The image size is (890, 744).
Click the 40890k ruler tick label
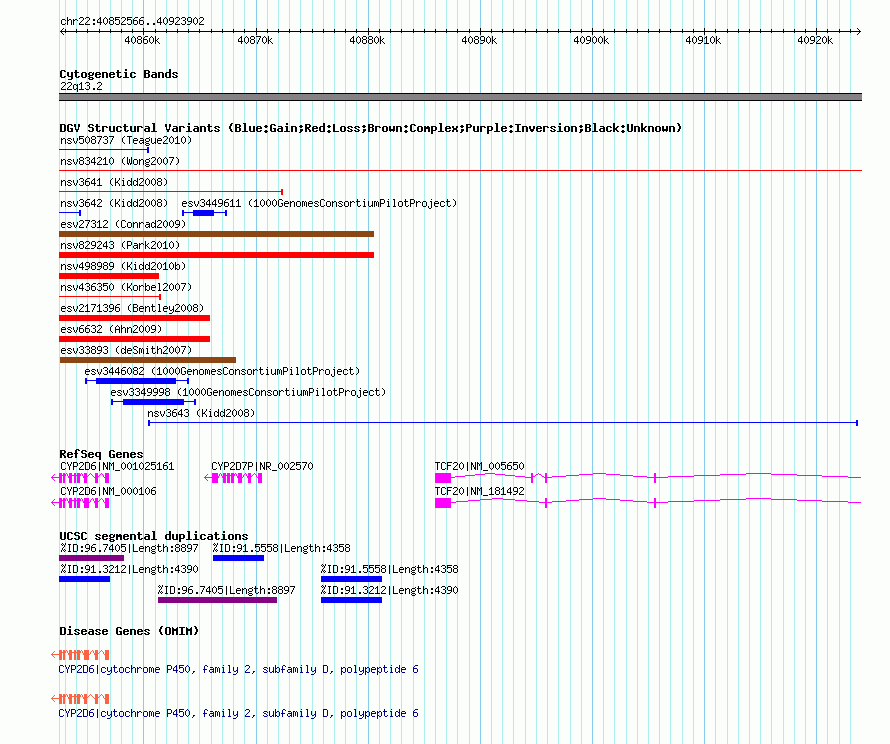click(x=479, y=40)
